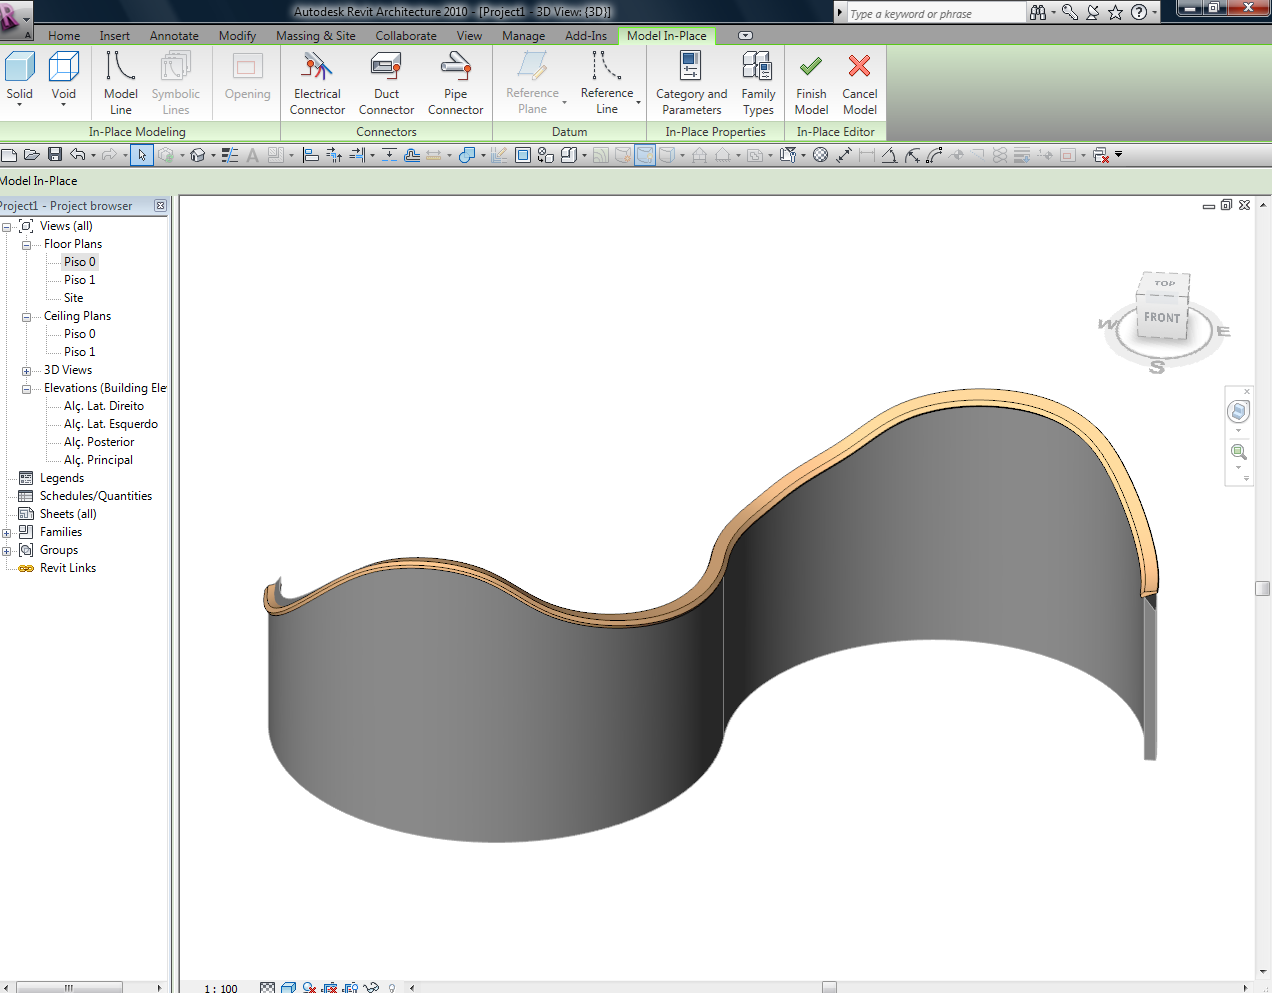Screen dimensions: 1272x993
Task: Click the Save icon in quick toolbar
Action: point(55,155)
